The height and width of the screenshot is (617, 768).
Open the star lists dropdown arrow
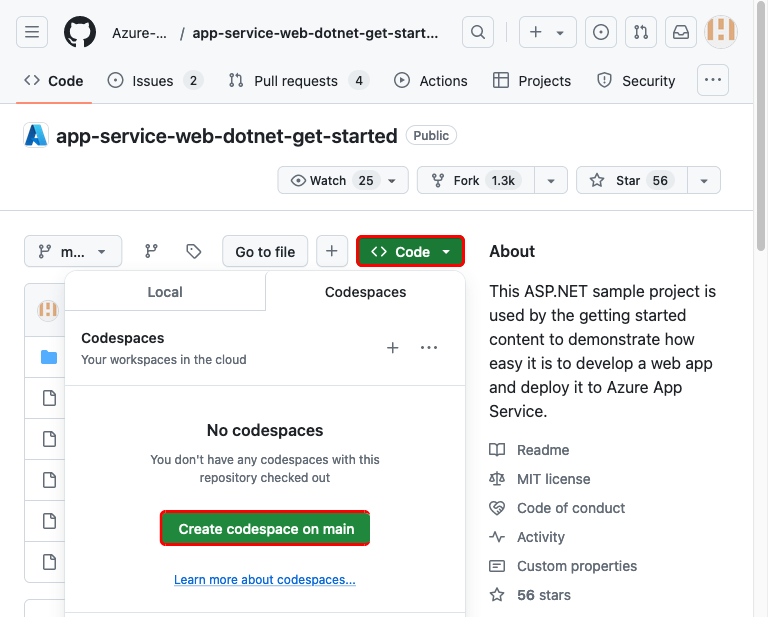coord(704,181)
